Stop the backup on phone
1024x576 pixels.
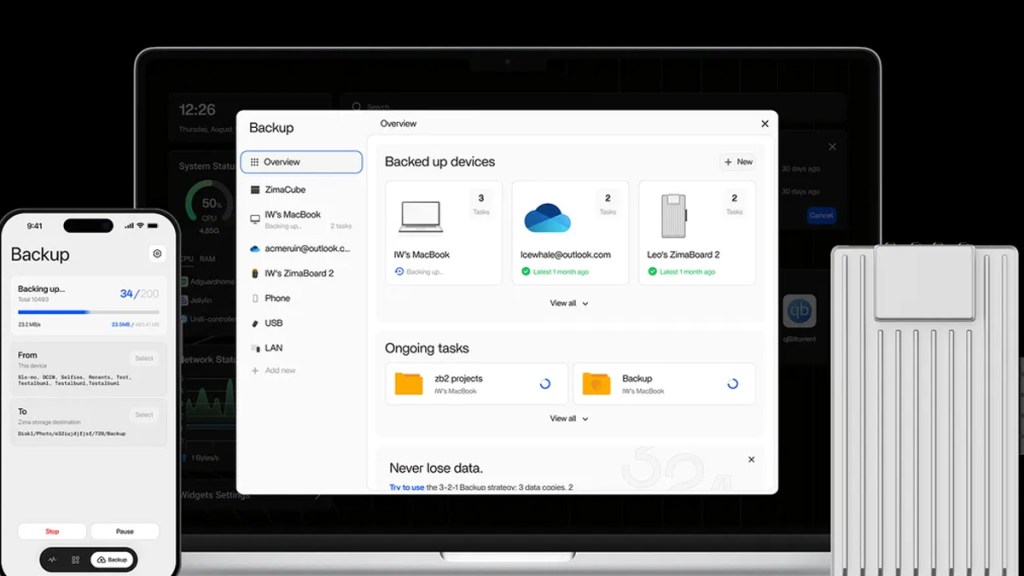(52, 532)
